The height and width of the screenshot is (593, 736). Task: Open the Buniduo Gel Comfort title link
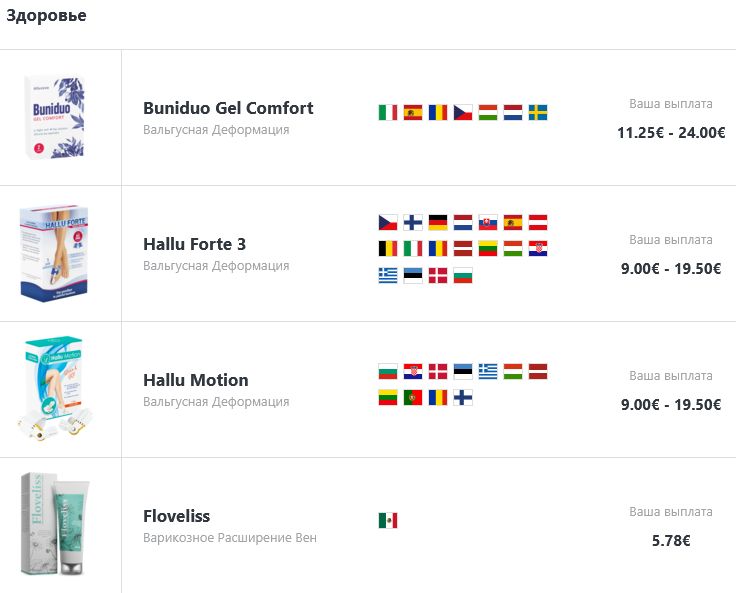pyautogui.click(x=228, y=108)
